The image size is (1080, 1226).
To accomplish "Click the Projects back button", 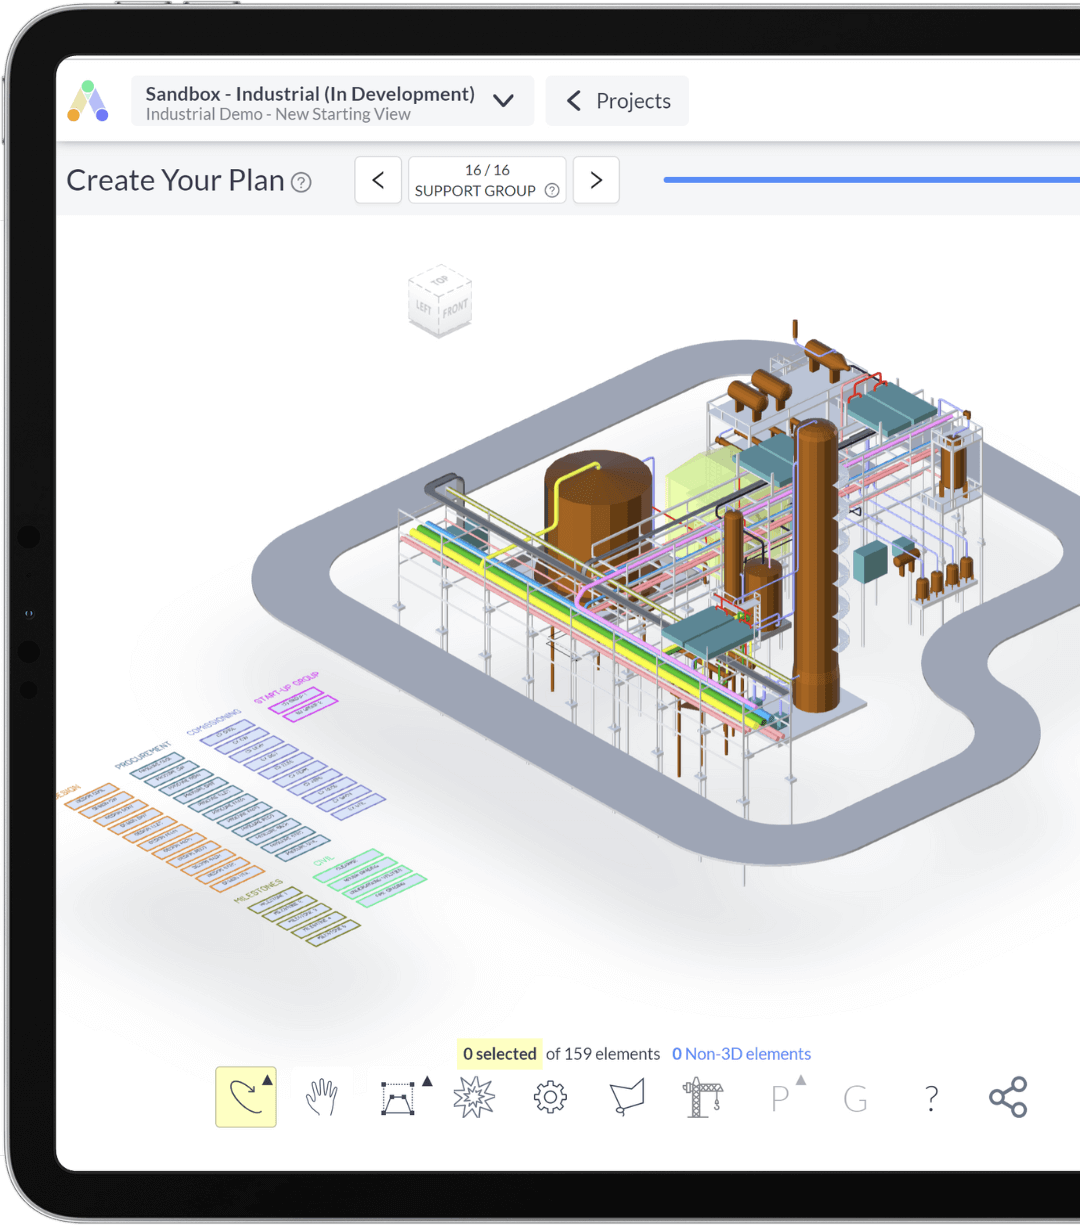I will pyautogui.click(x=616, y=100).
